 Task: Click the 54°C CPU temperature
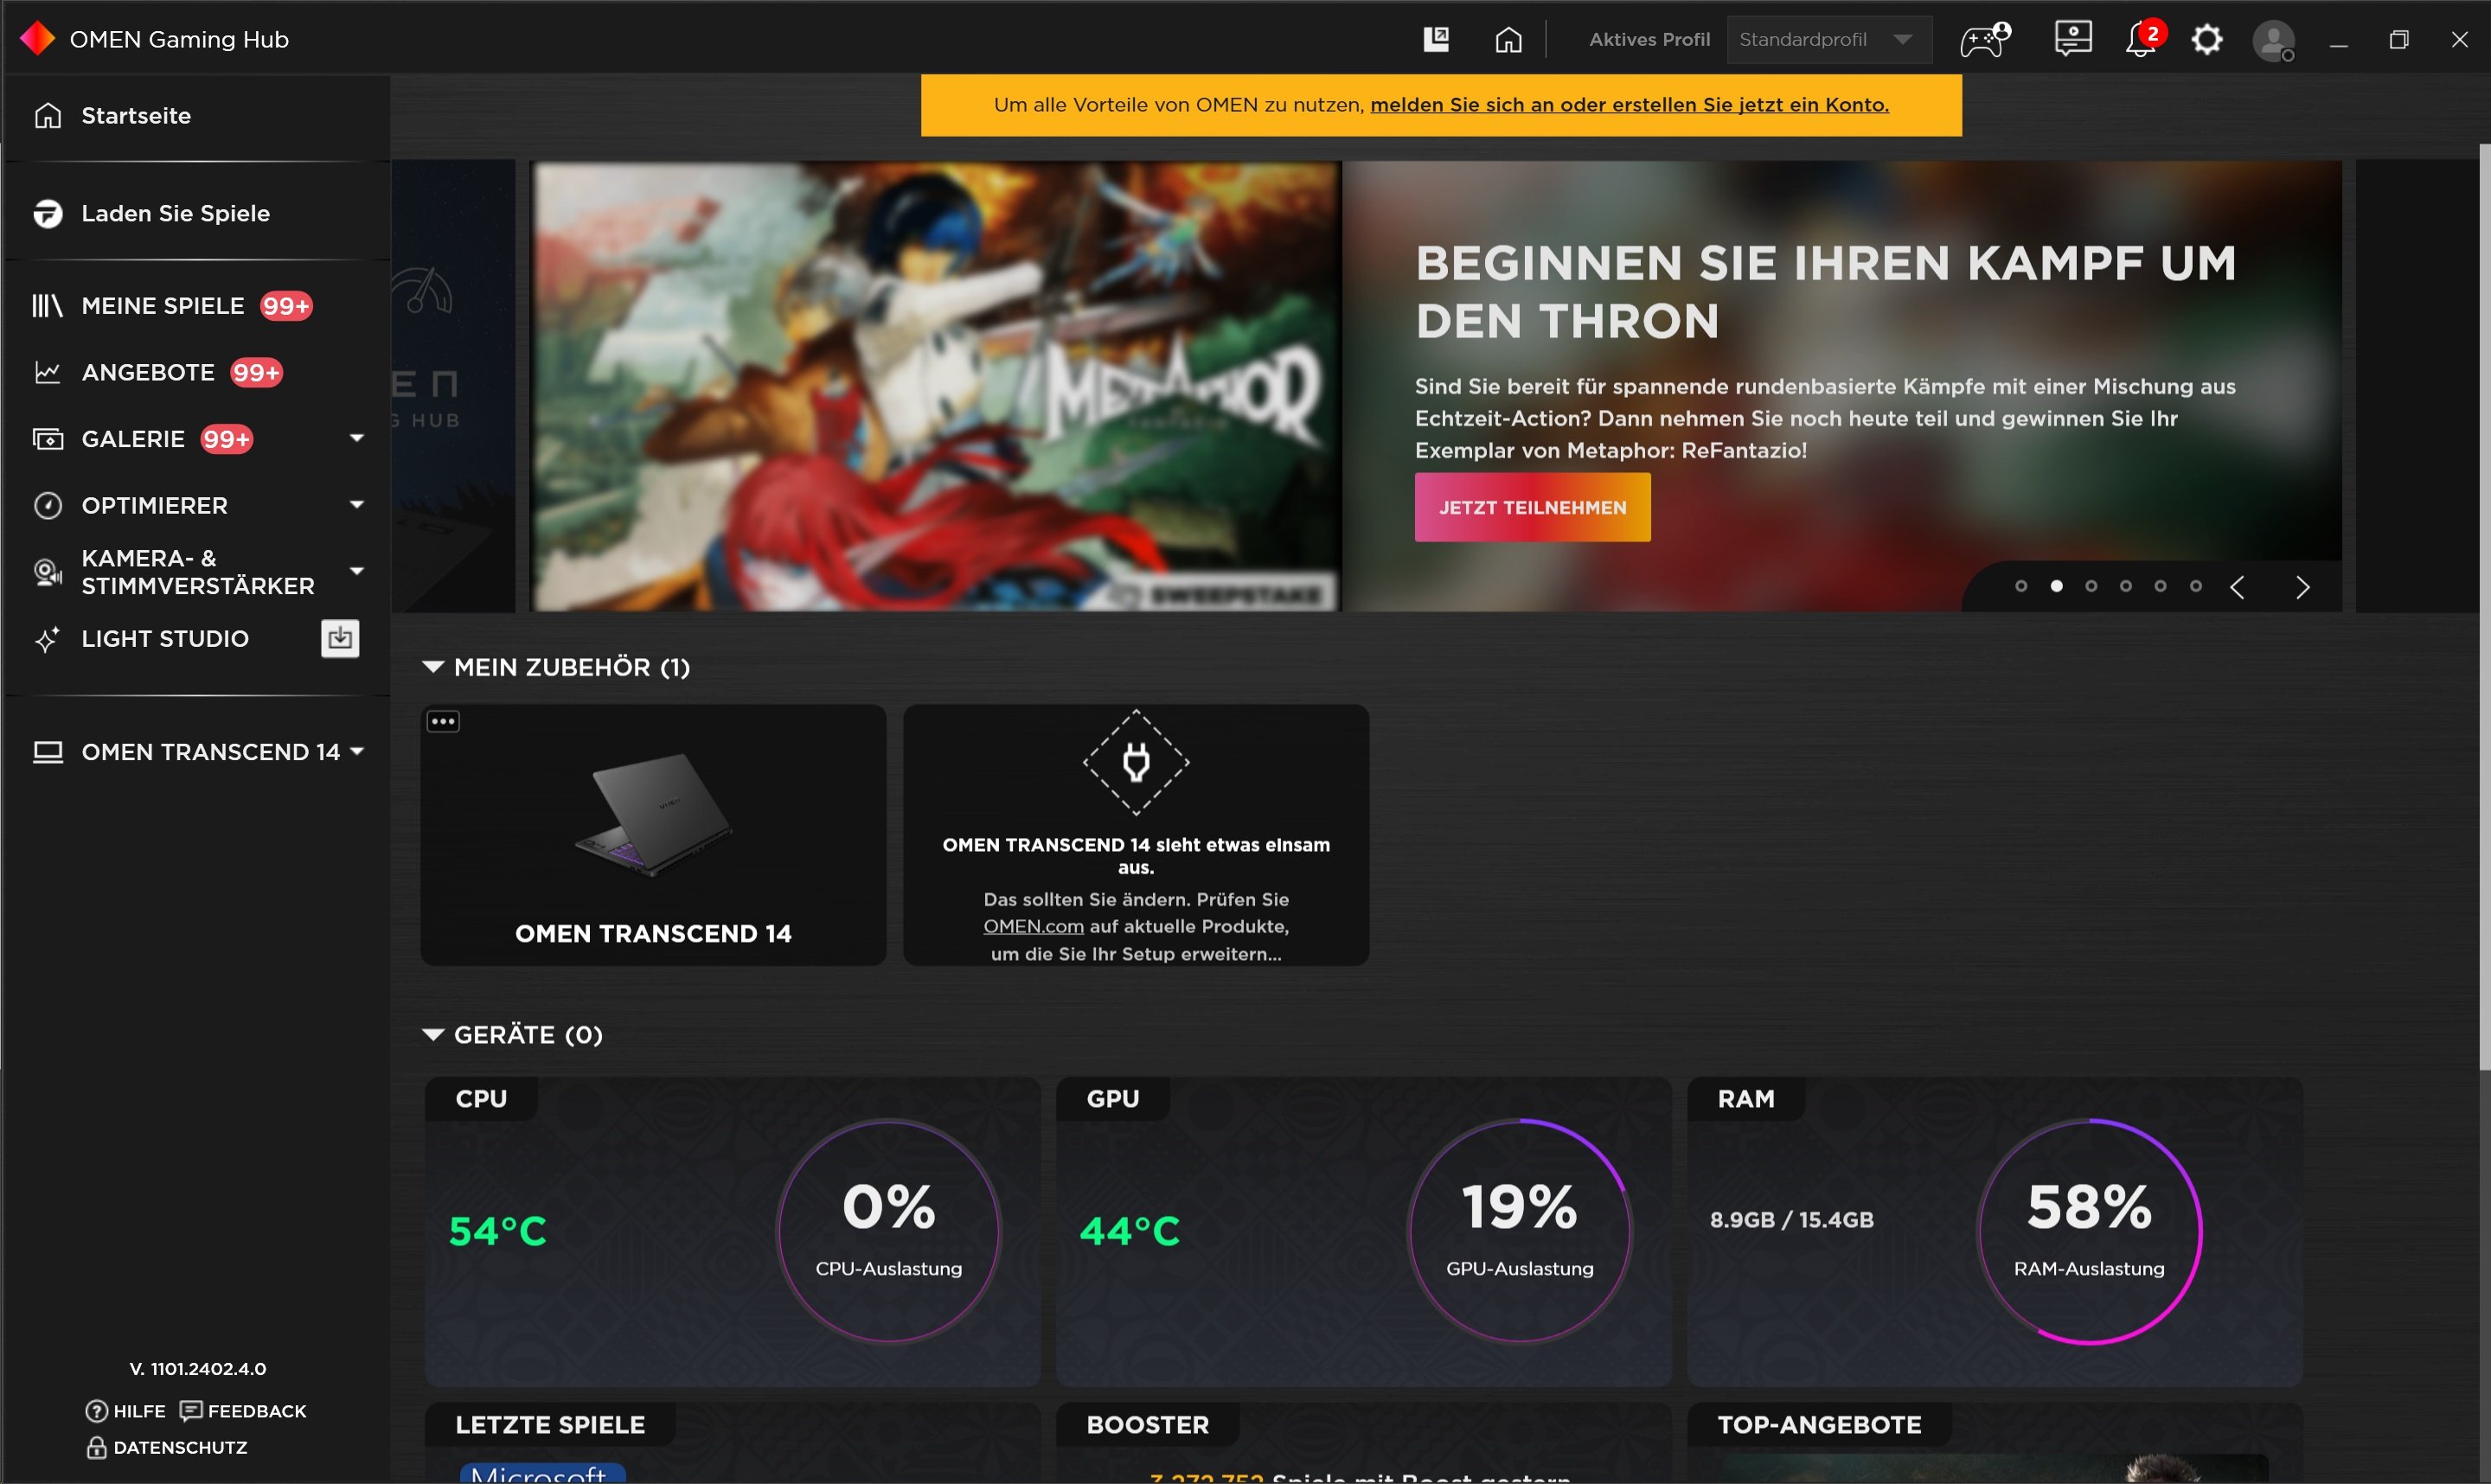498,1231
